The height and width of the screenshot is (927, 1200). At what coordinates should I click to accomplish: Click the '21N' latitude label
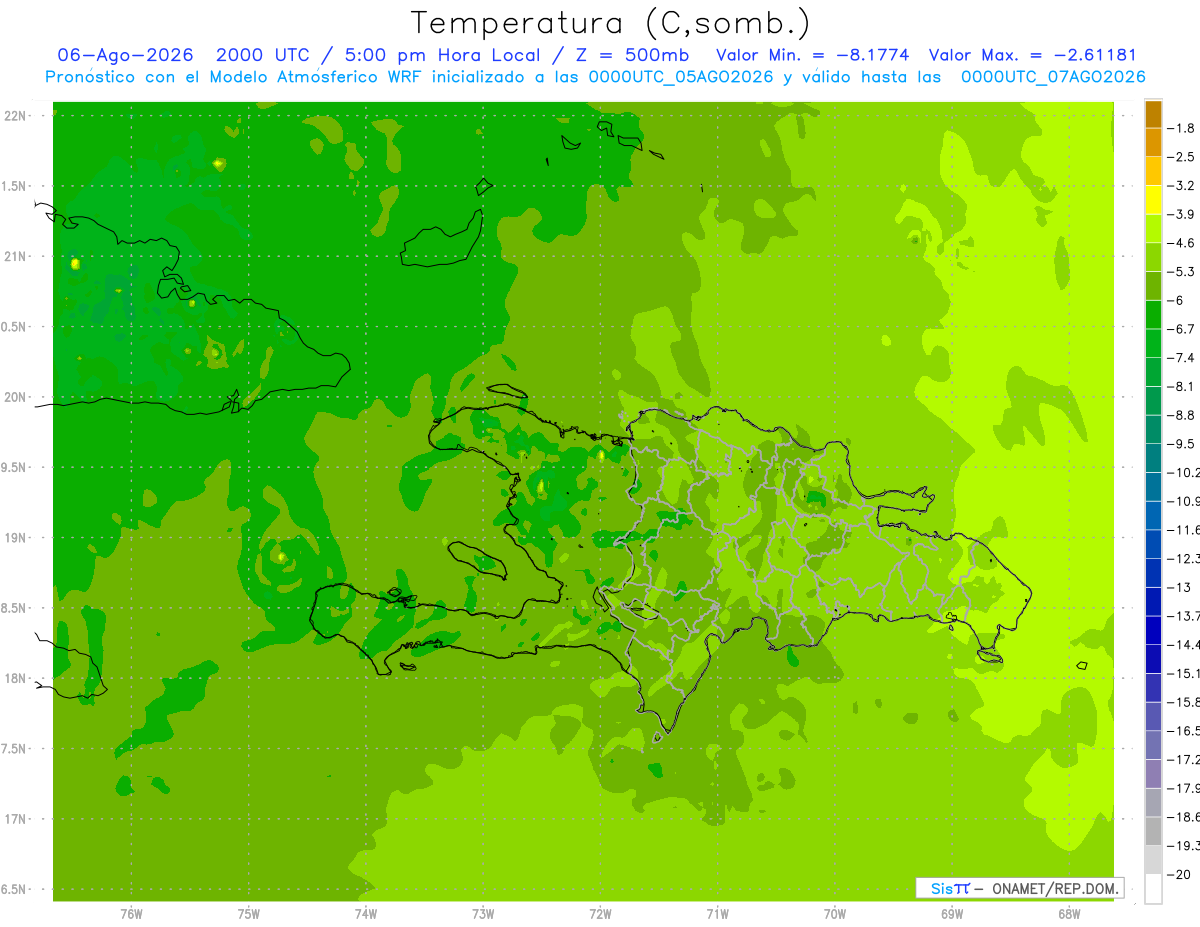click(17, 257)
